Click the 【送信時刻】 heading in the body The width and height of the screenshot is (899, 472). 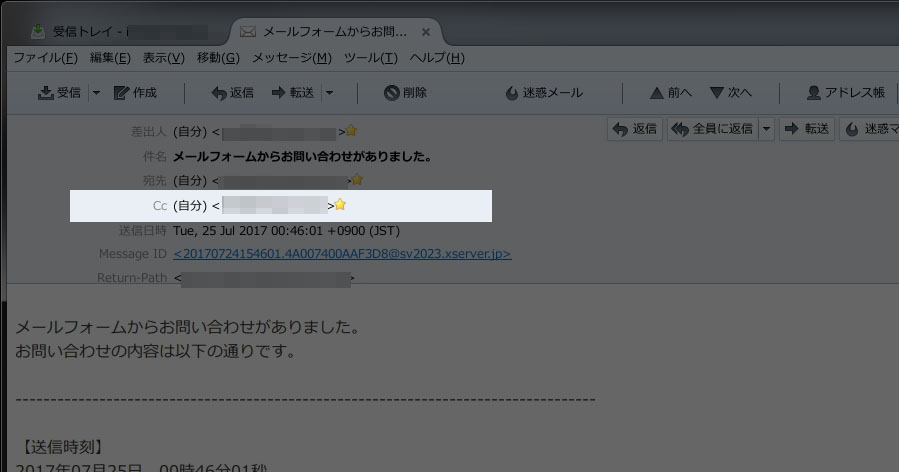click(61, 447)
